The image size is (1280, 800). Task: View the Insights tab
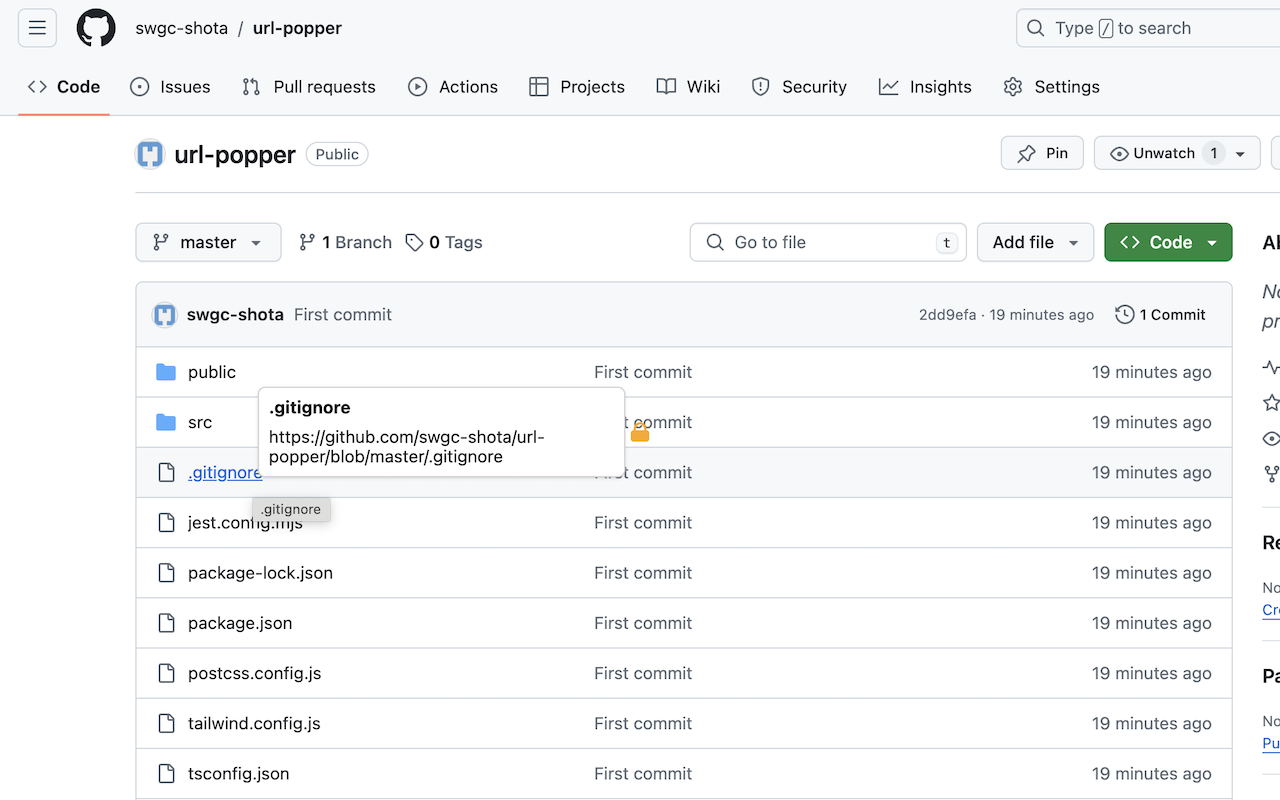tap(925, 87)
